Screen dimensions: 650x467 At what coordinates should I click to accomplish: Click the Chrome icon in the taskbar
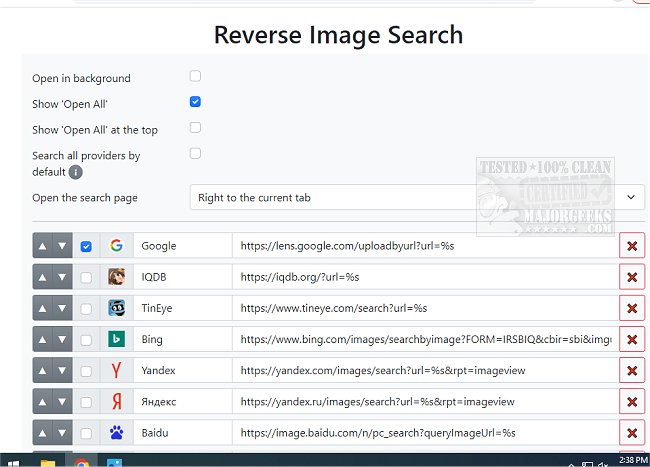(81, 462)
